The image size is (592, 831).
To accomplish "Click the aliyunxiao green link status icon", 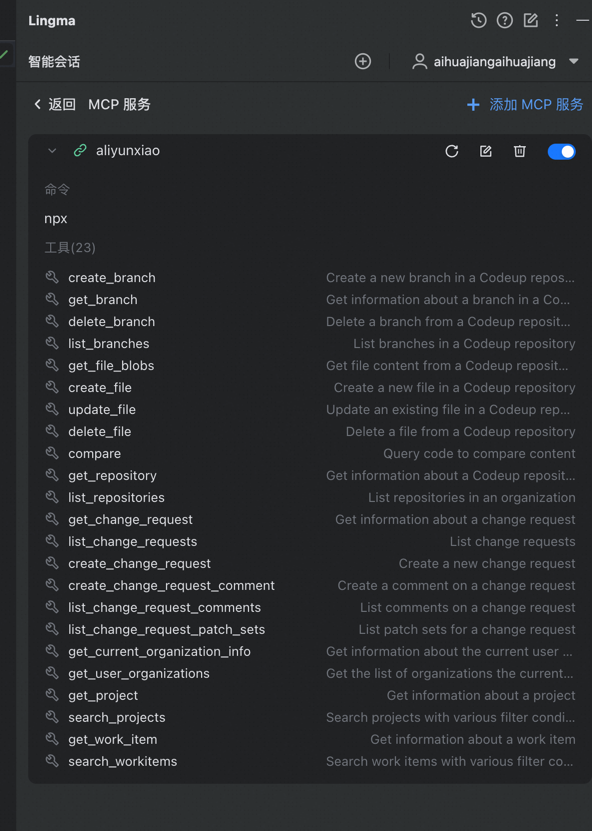I will coord(80,151).
